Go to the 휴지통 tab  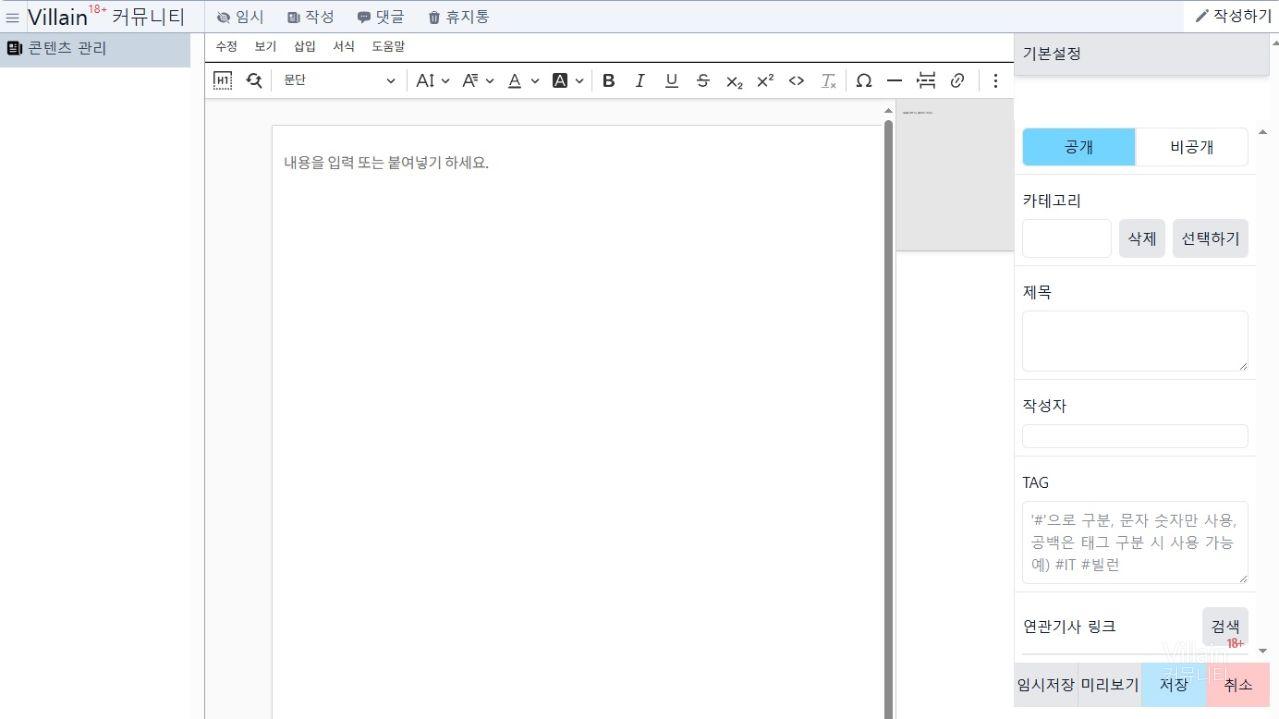coord(458,17)
